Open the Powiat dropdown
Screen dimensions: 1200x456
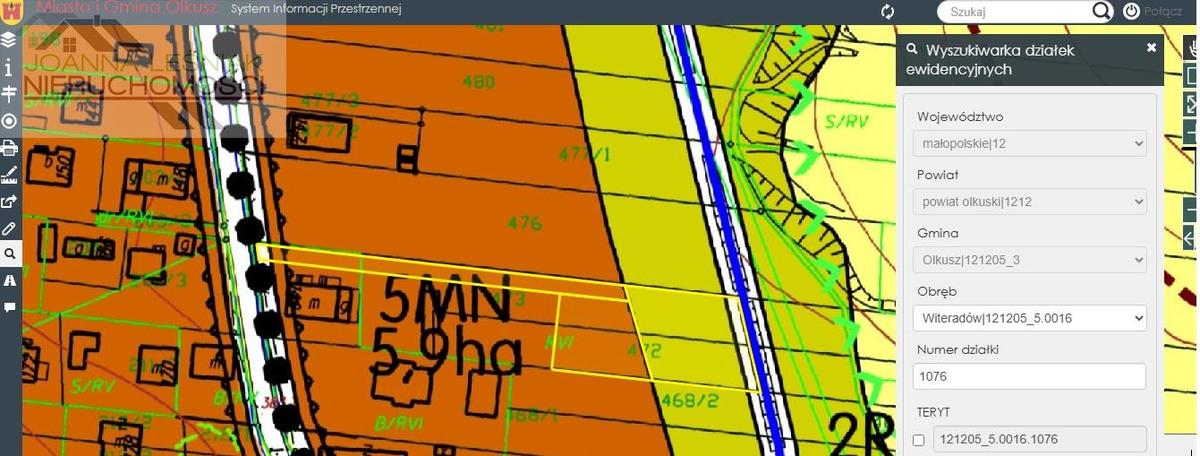[1030, 202]
